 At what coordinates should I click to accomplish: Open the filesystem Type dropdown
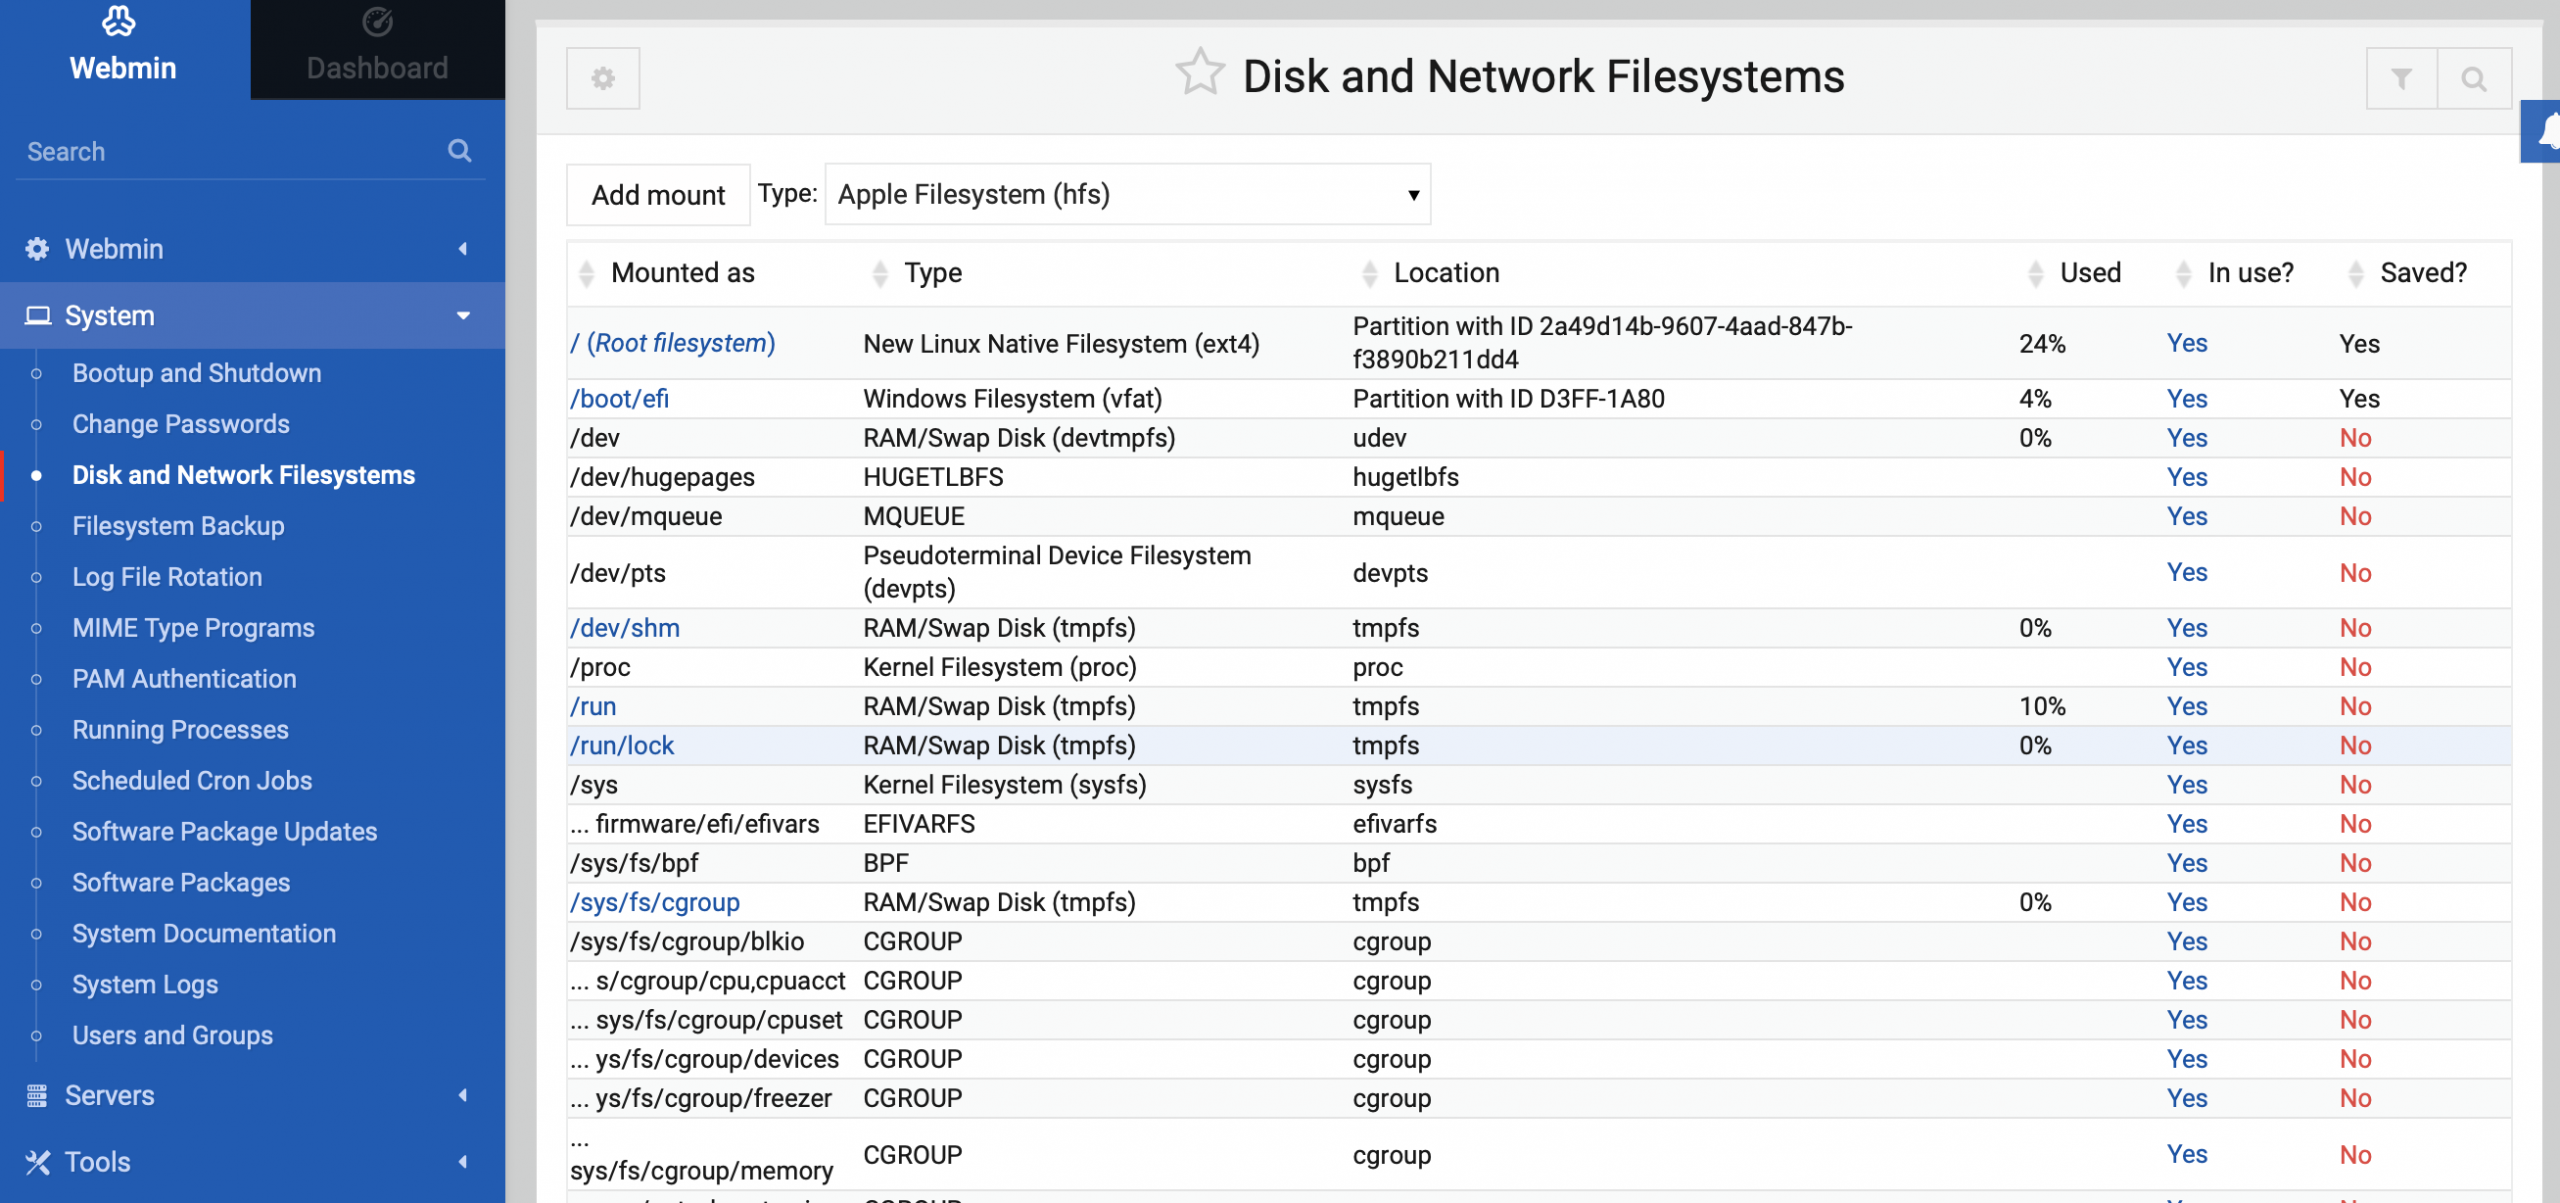click(x=1128, y=194)
